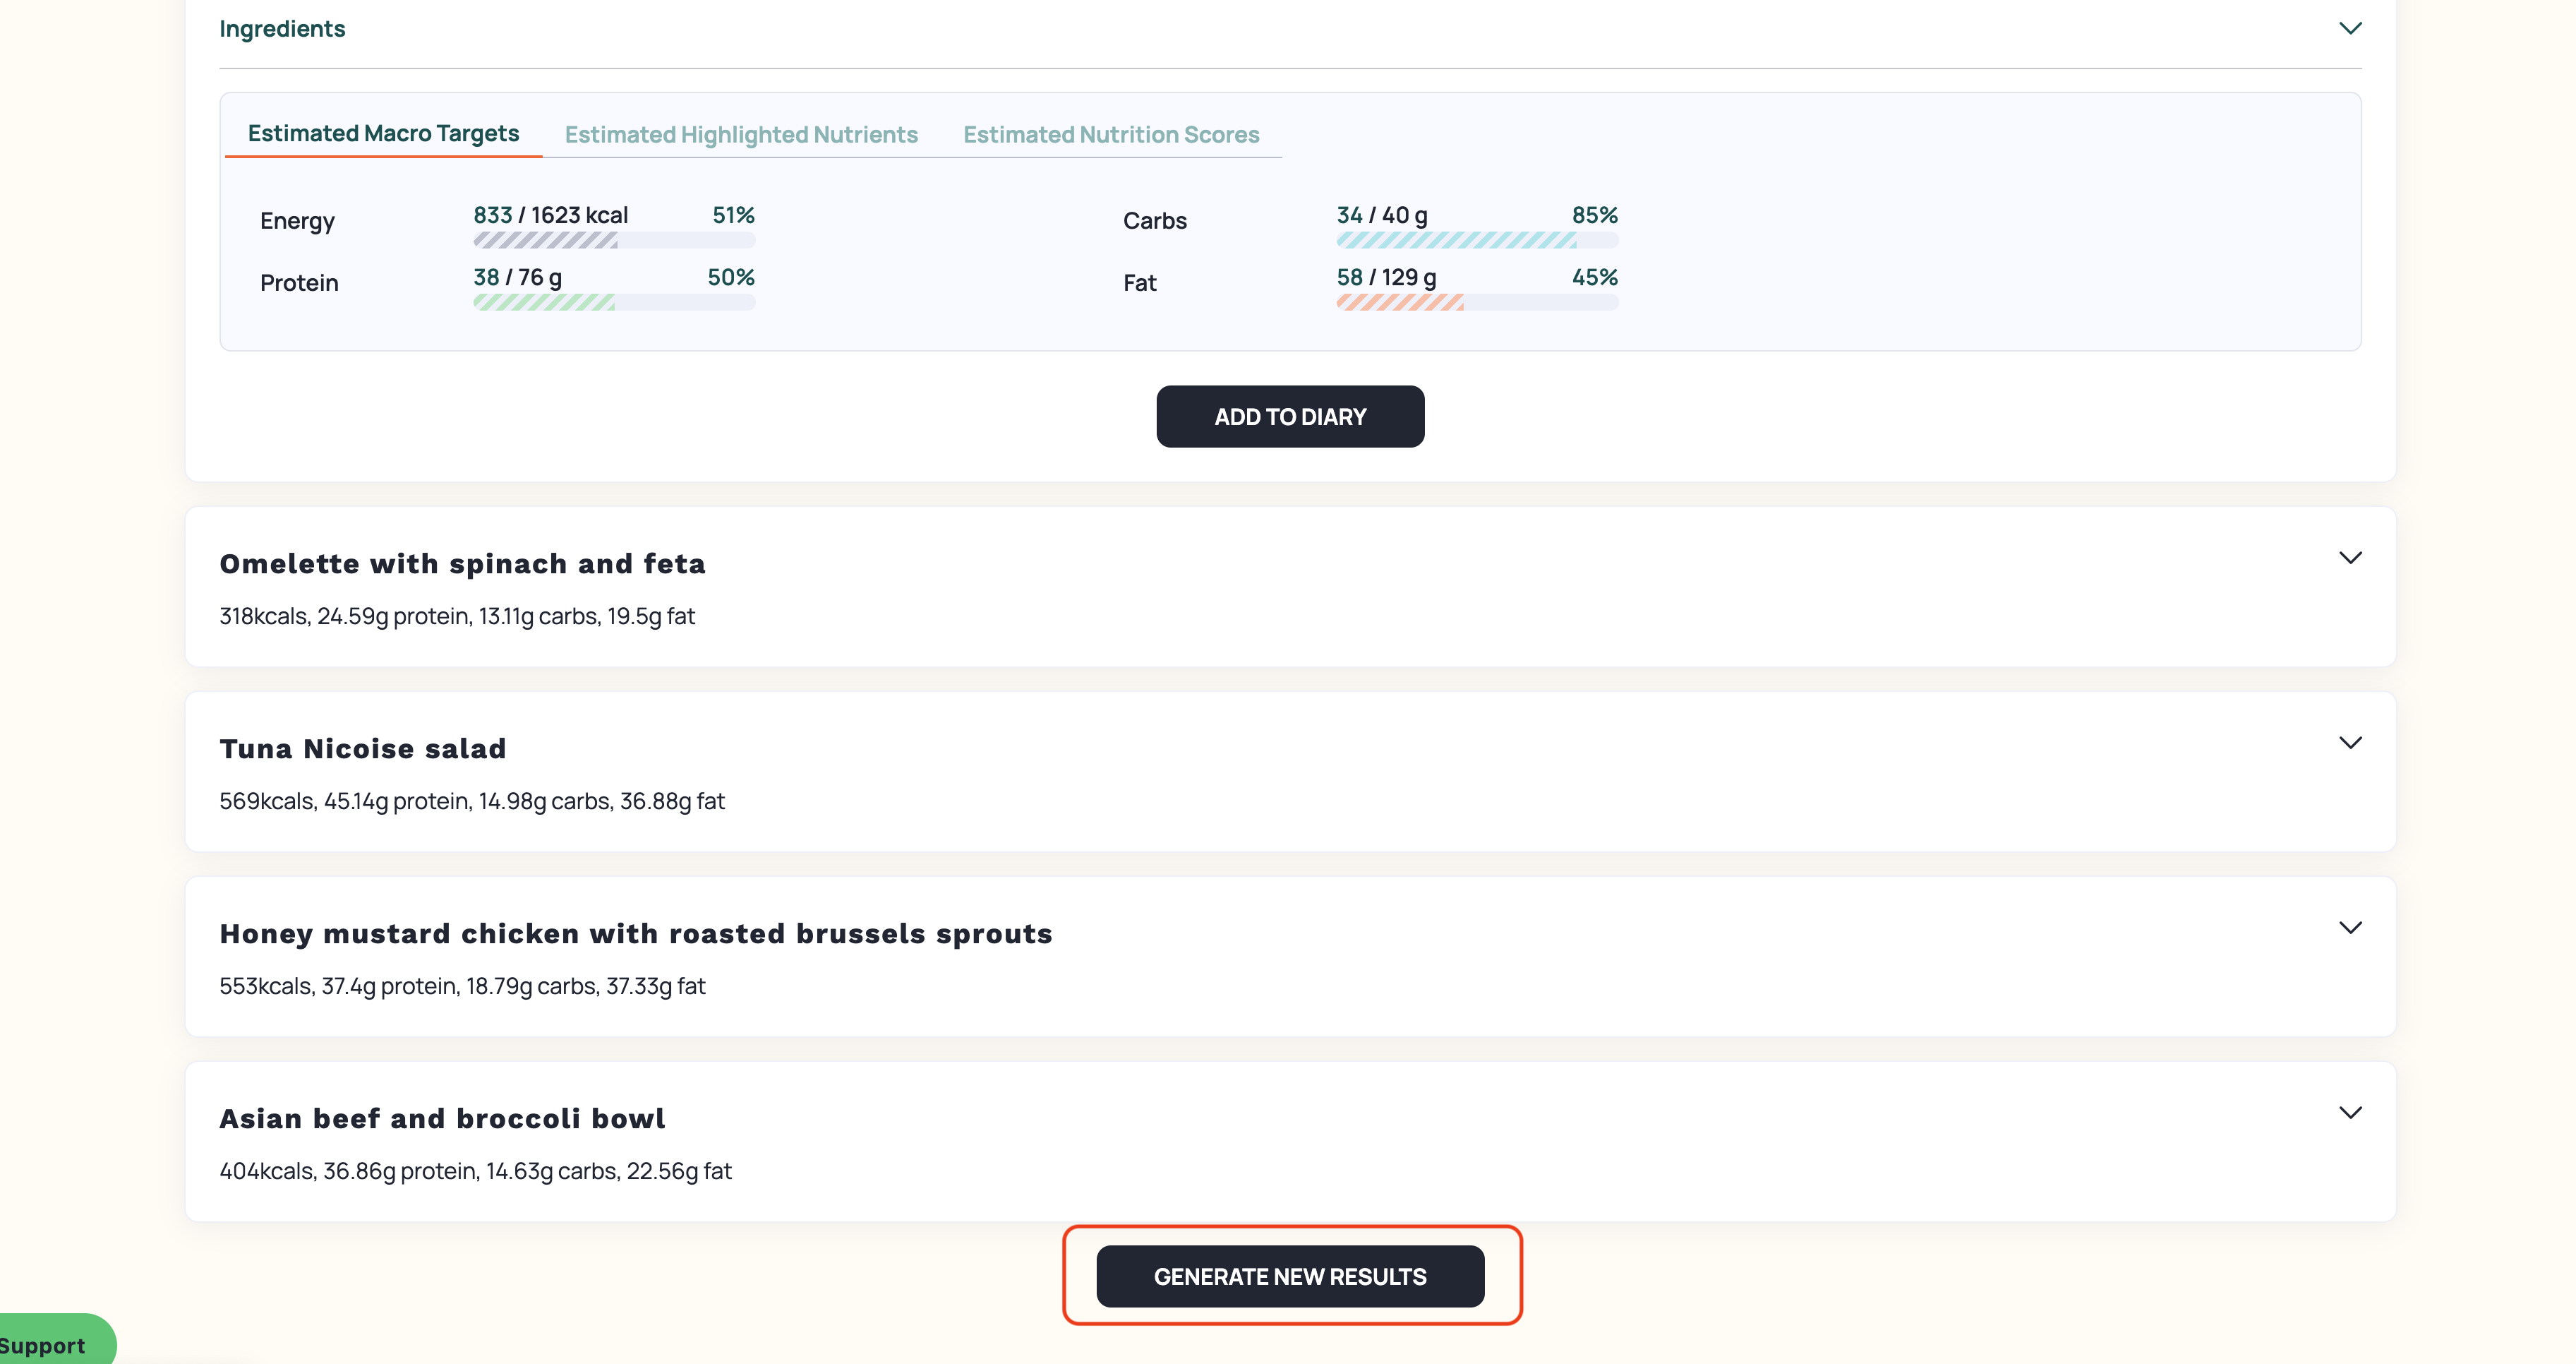Expand the Tuna Nicoise salad chevron
The width and height of the screenshot is (2576, 1364).
(x=2350, y=743)
